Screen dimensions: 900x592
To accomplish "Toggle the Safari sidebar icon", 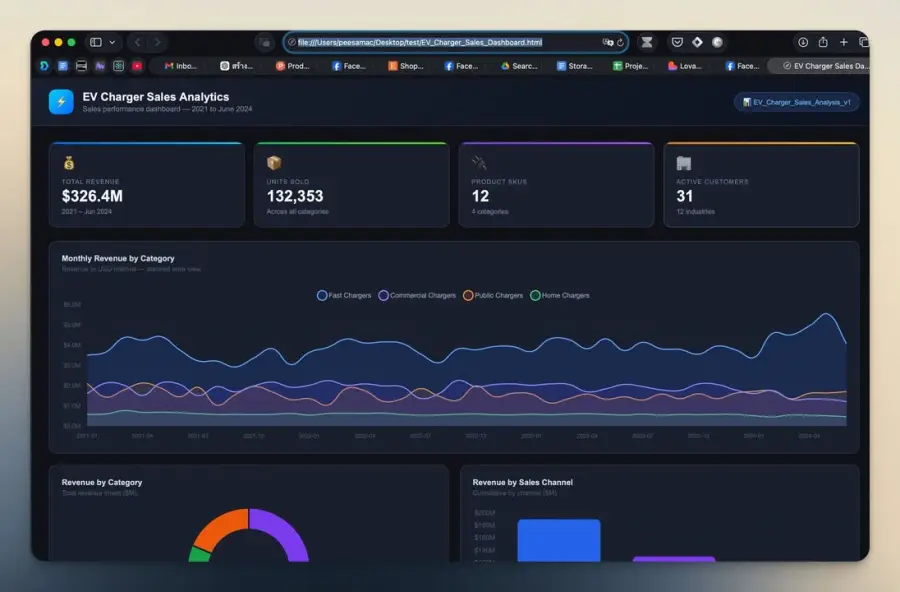I will tap(96, 42).
